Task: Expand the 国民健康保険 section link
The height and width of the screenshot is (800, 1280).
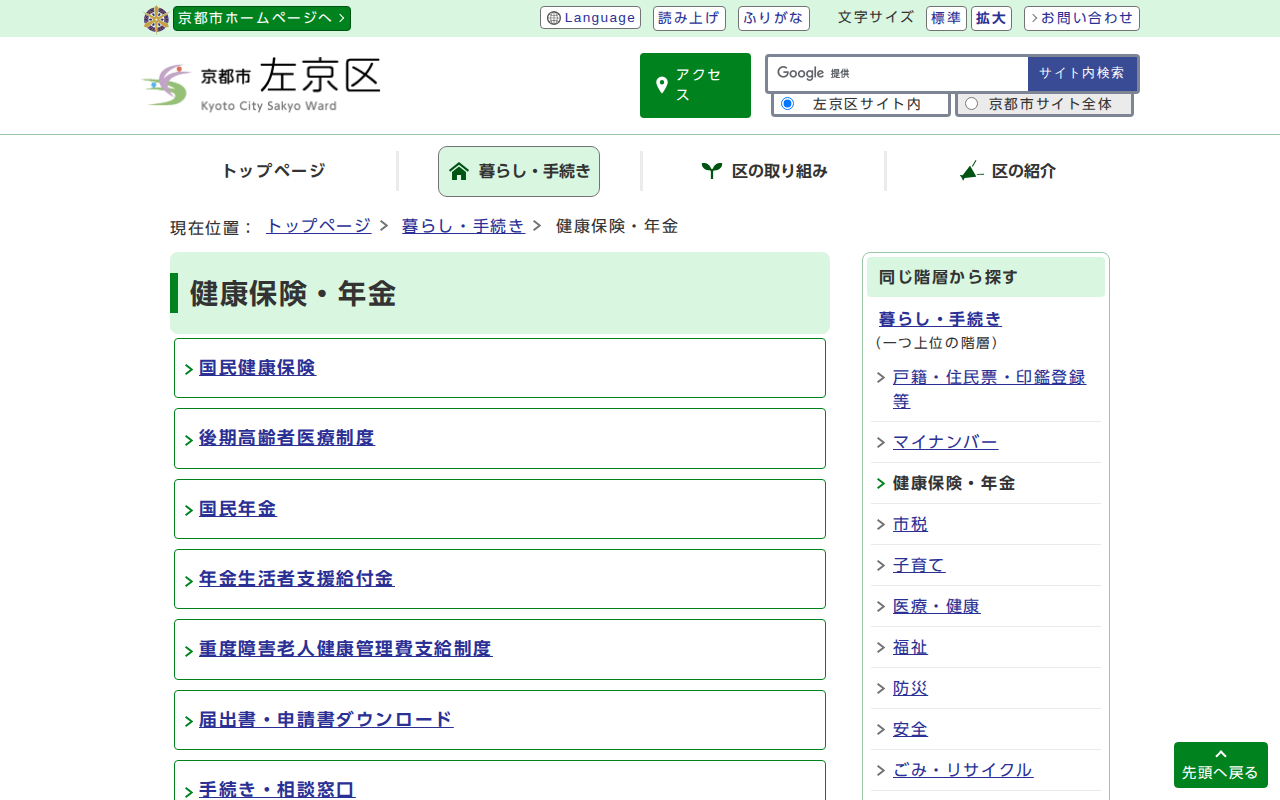Action: coord(257,368)
